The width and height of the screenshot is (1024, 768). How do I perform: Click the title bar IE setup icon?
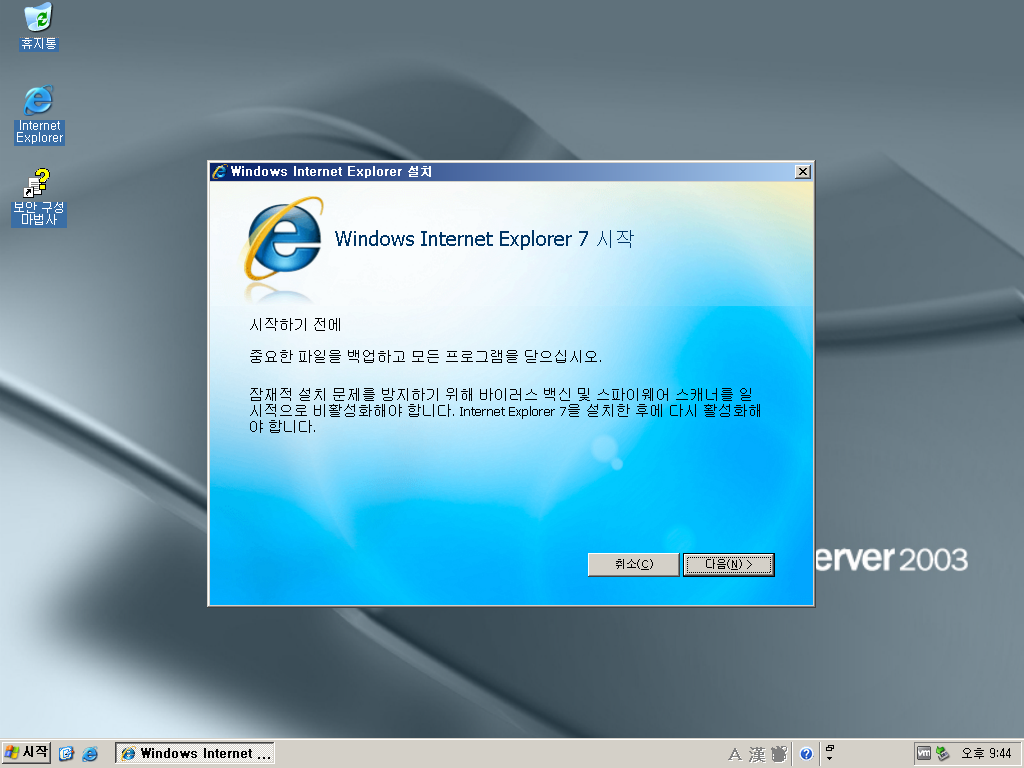click(219, 171)
